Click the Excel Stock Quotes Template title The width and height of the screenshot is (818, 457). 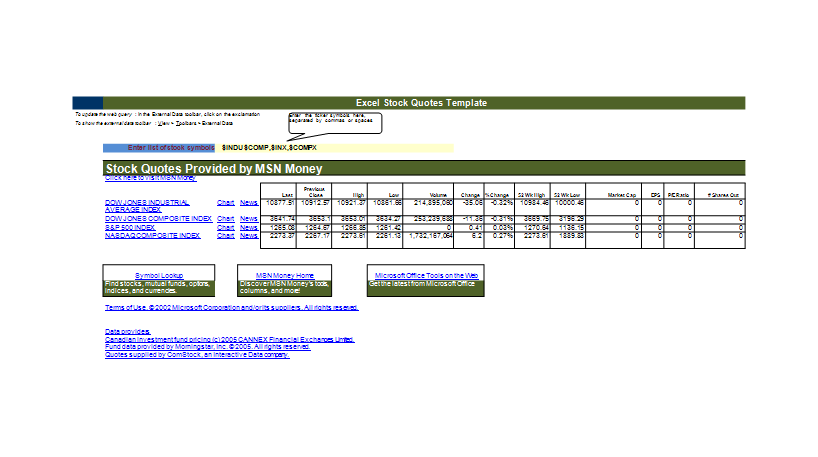pyautogui.click(x=422, y=103)
